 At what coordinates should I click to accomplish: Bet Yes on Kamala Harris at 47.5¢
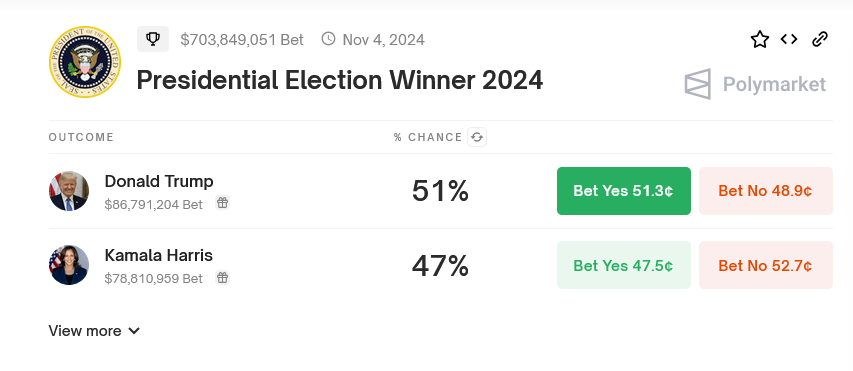623,265
